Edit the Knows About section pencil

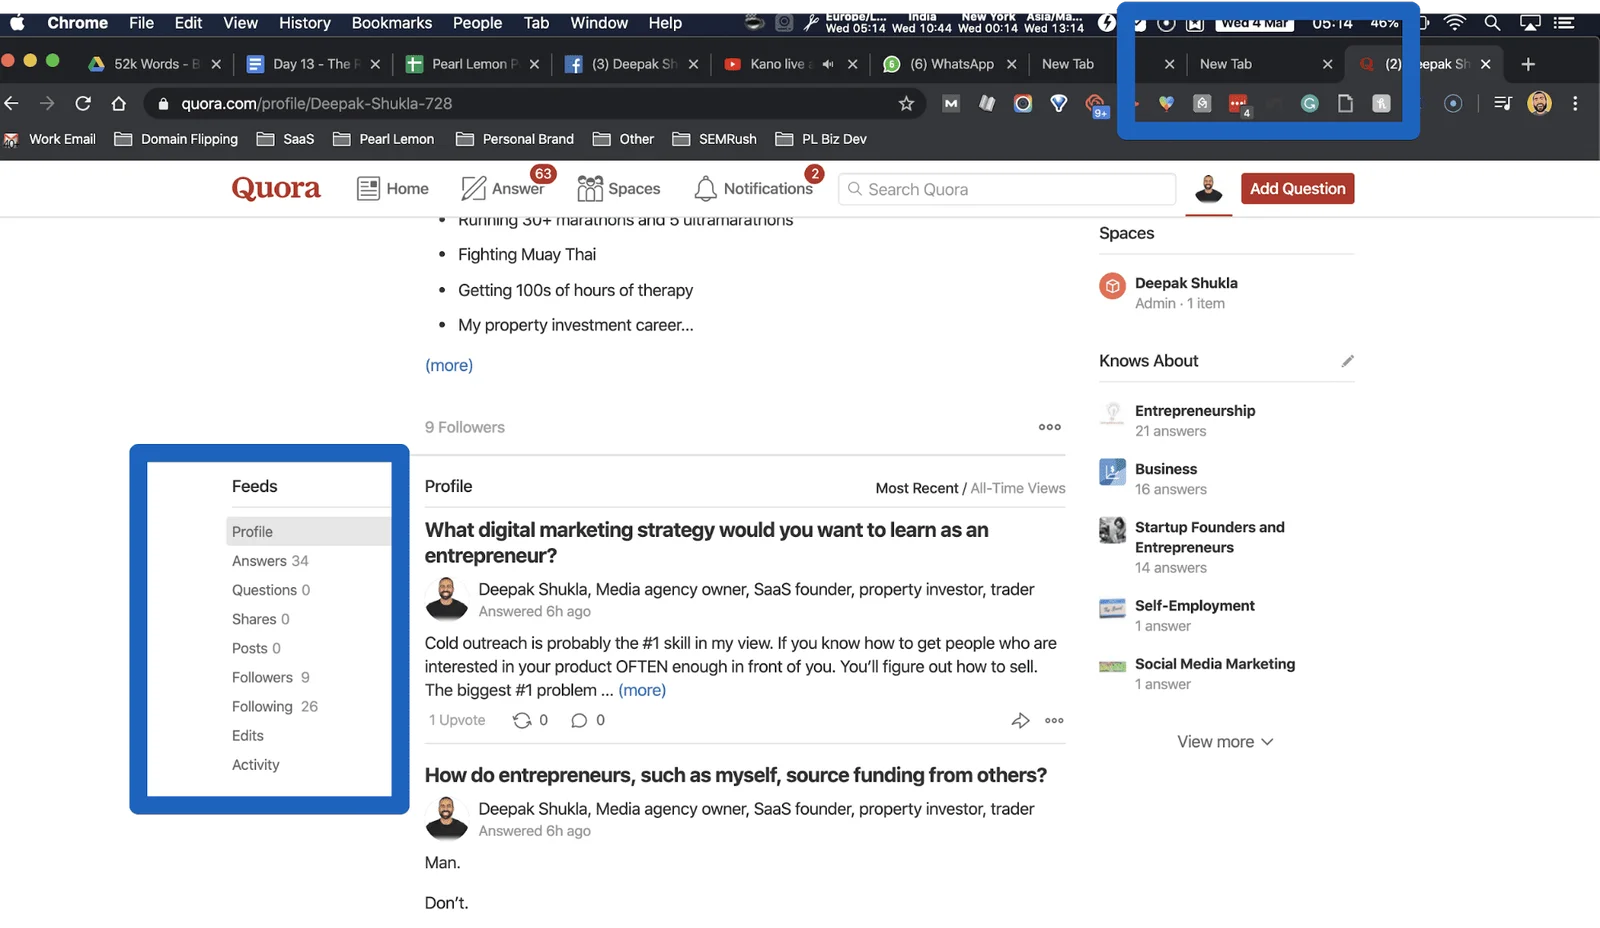1347,361
